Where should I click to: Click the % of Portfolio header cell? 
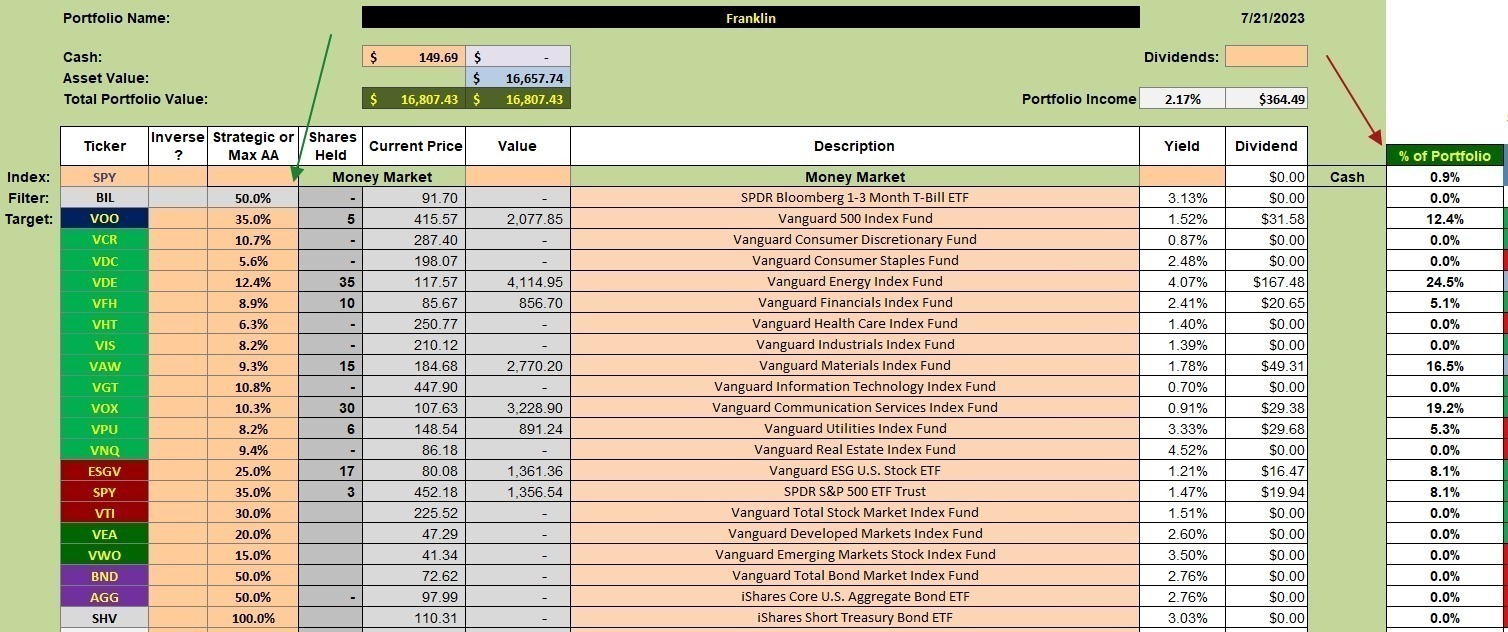(x=1445, y=155)
